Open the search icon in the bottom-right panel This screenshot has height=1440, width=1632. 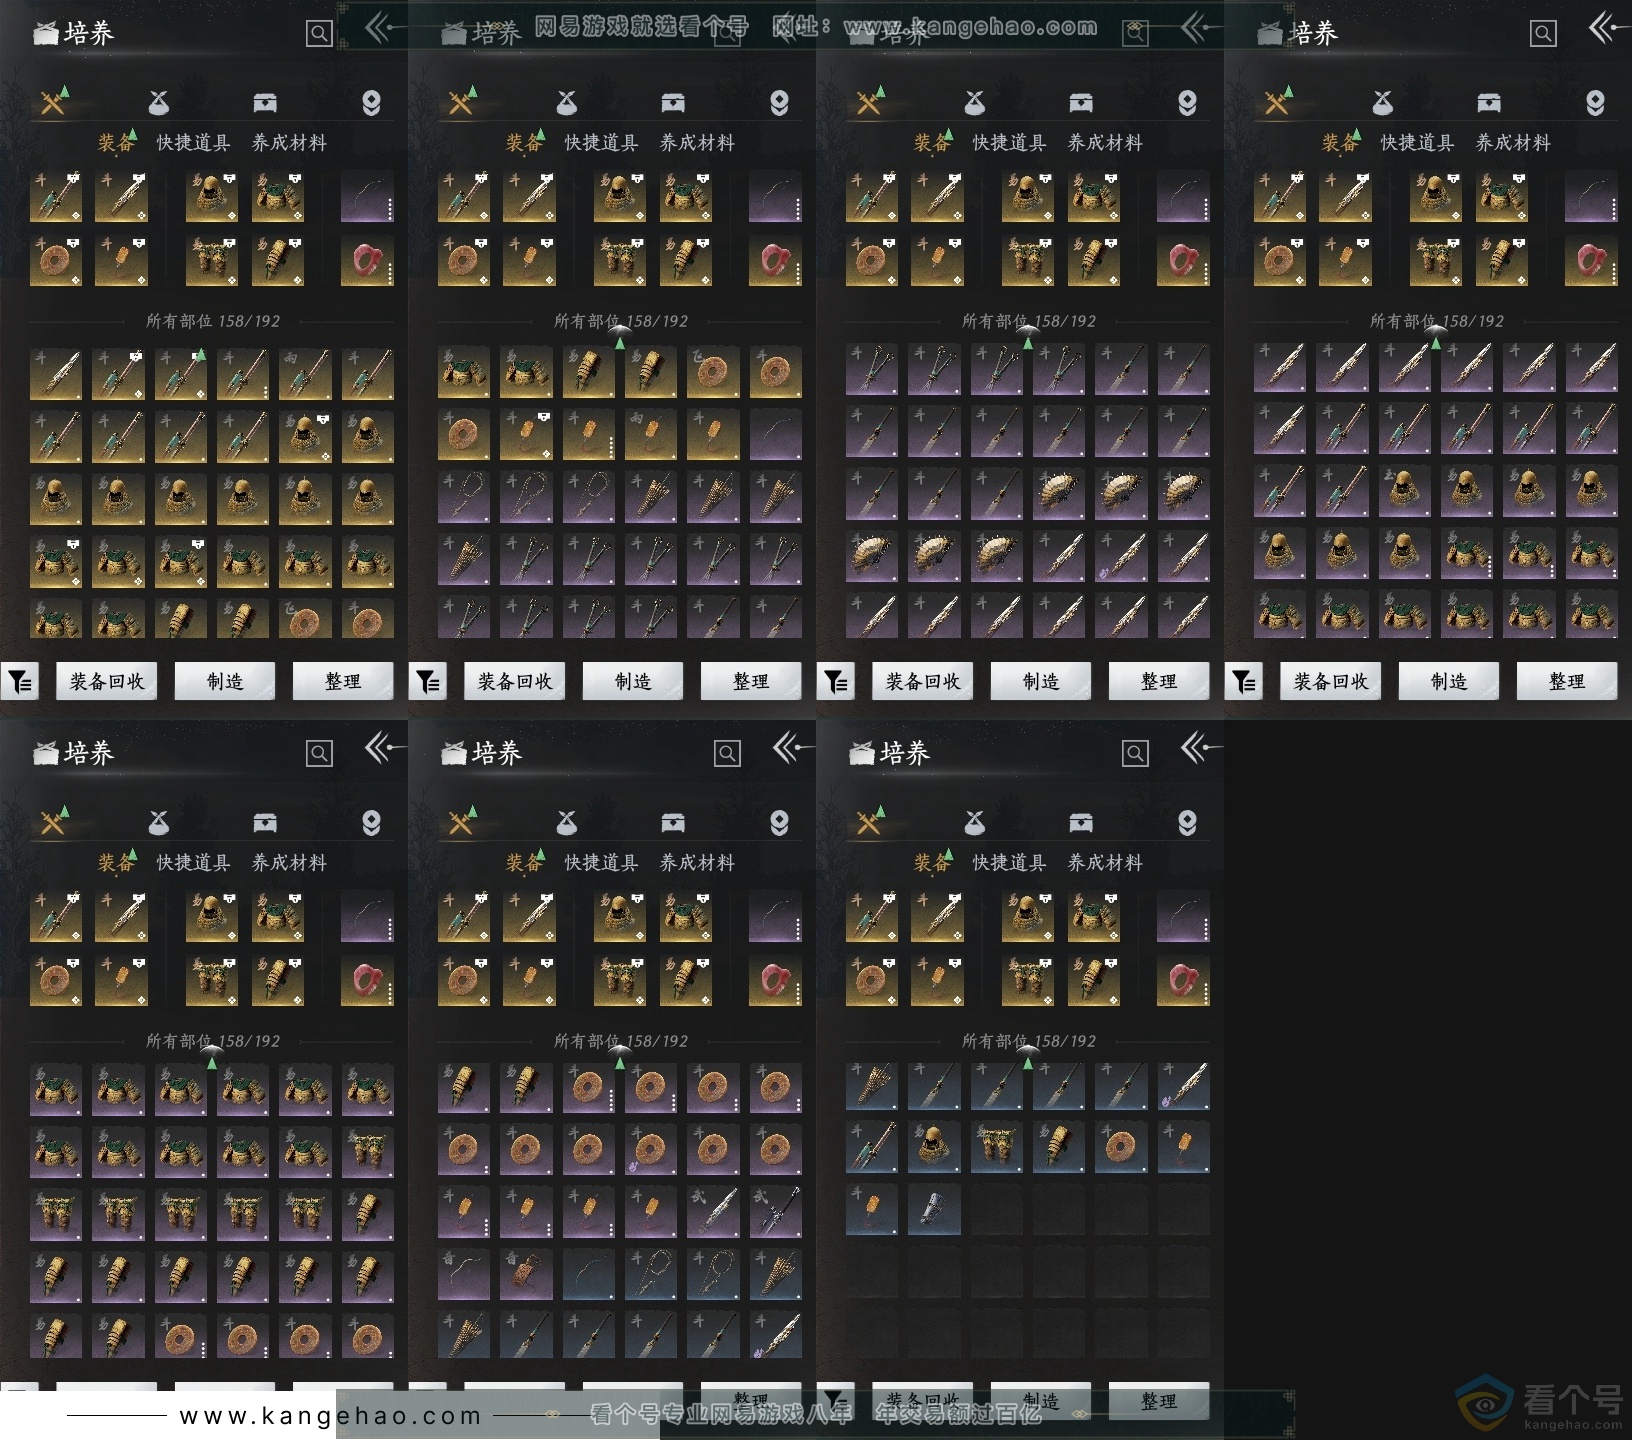1135,753
